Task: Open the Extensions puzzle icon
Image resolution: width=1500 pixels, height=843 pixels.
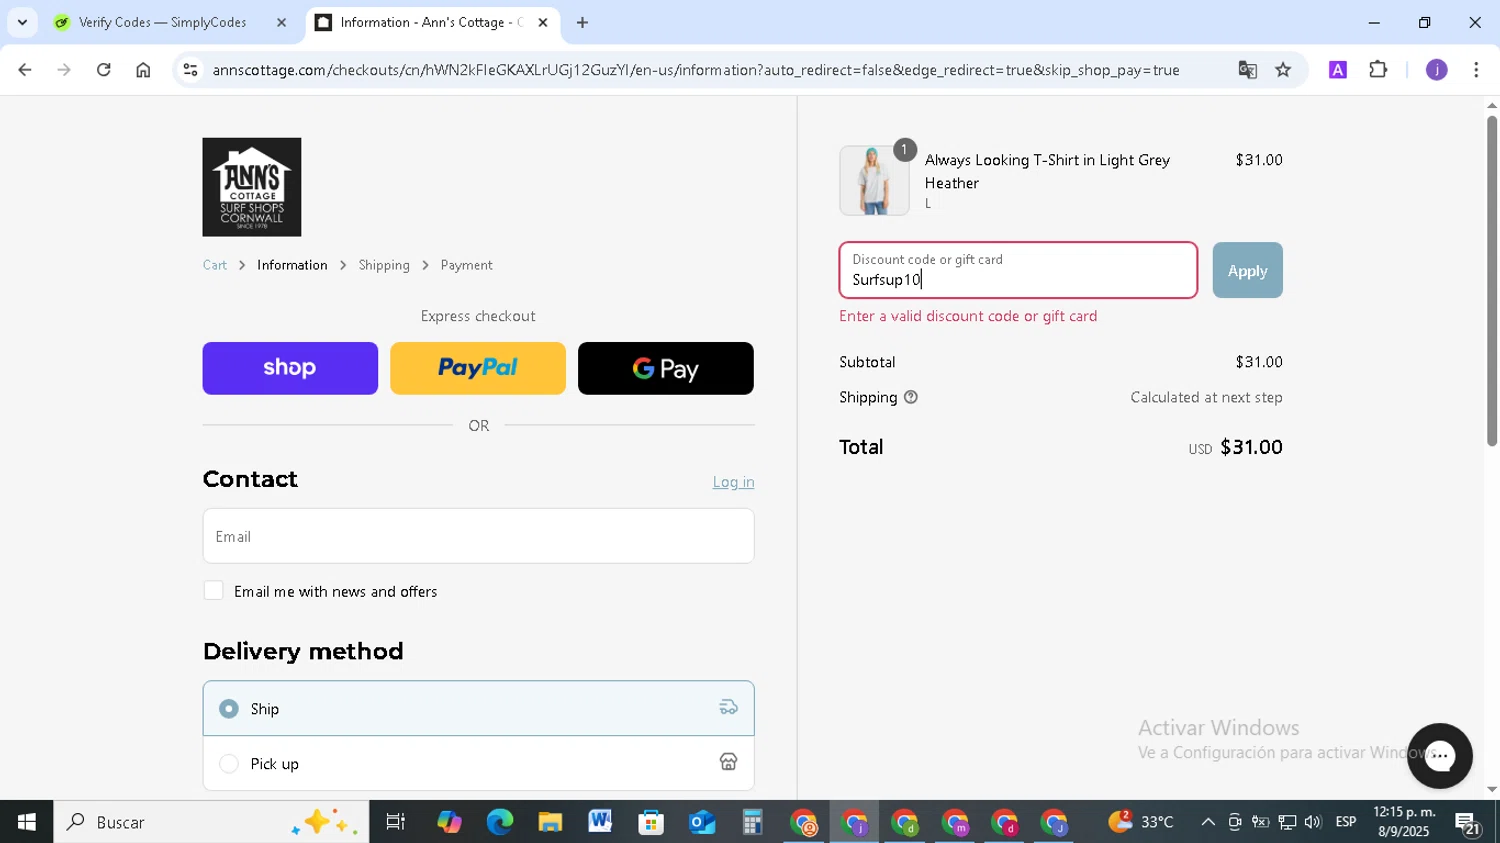Action: pos(1378,70)
